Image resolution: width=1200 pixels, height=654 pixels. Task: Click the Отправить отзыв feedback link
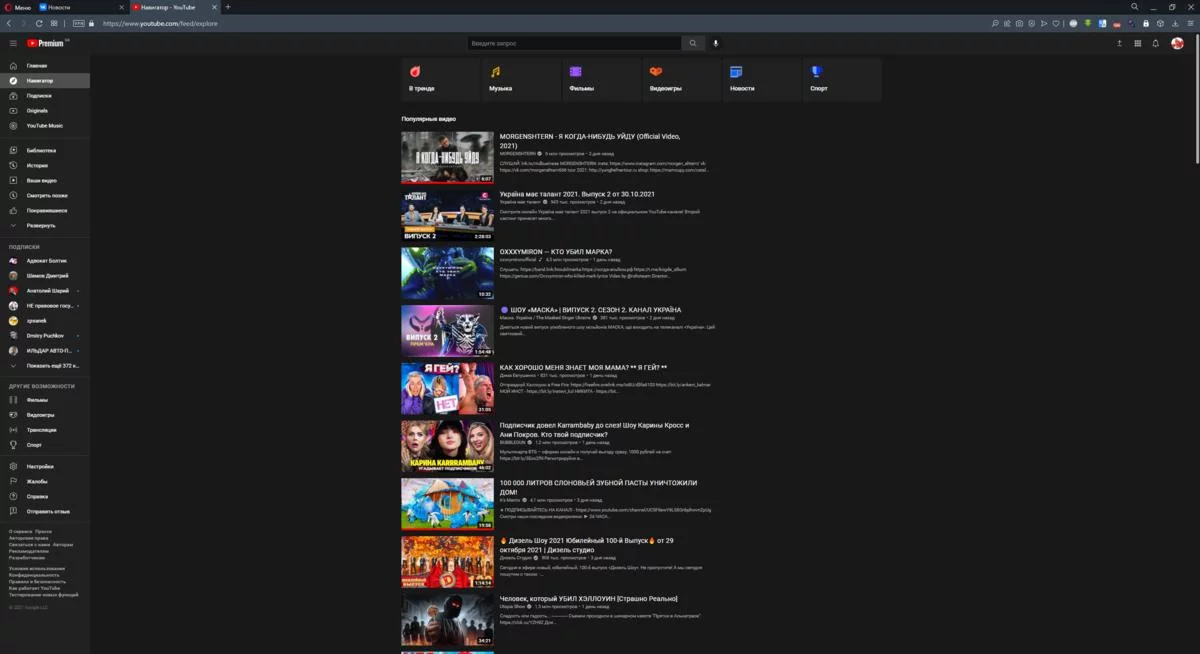click(45, 511)
